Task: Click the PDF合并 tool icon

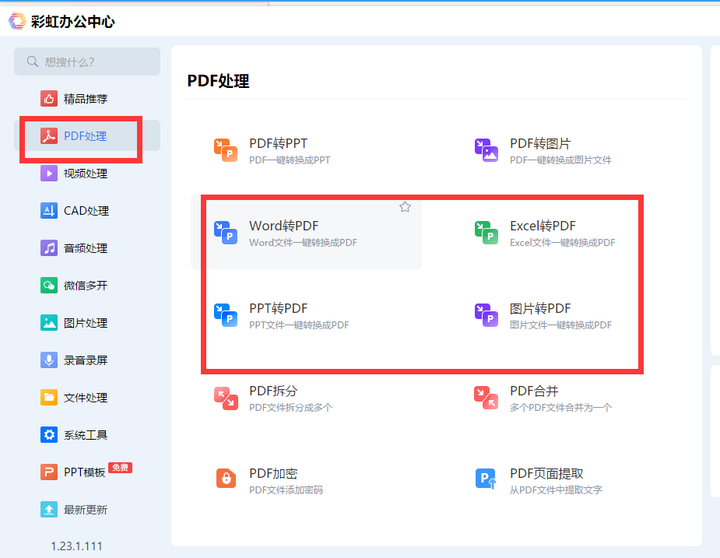Action: 486,398
